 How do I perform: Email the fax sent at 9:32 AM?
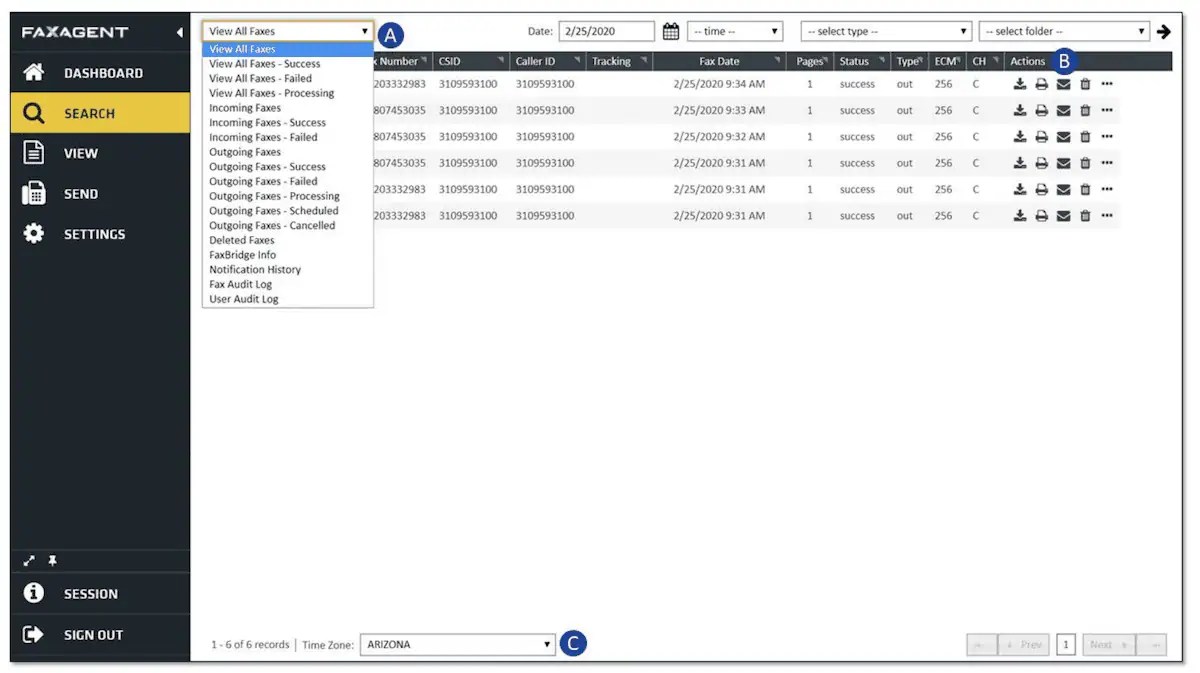point(1063,137)
